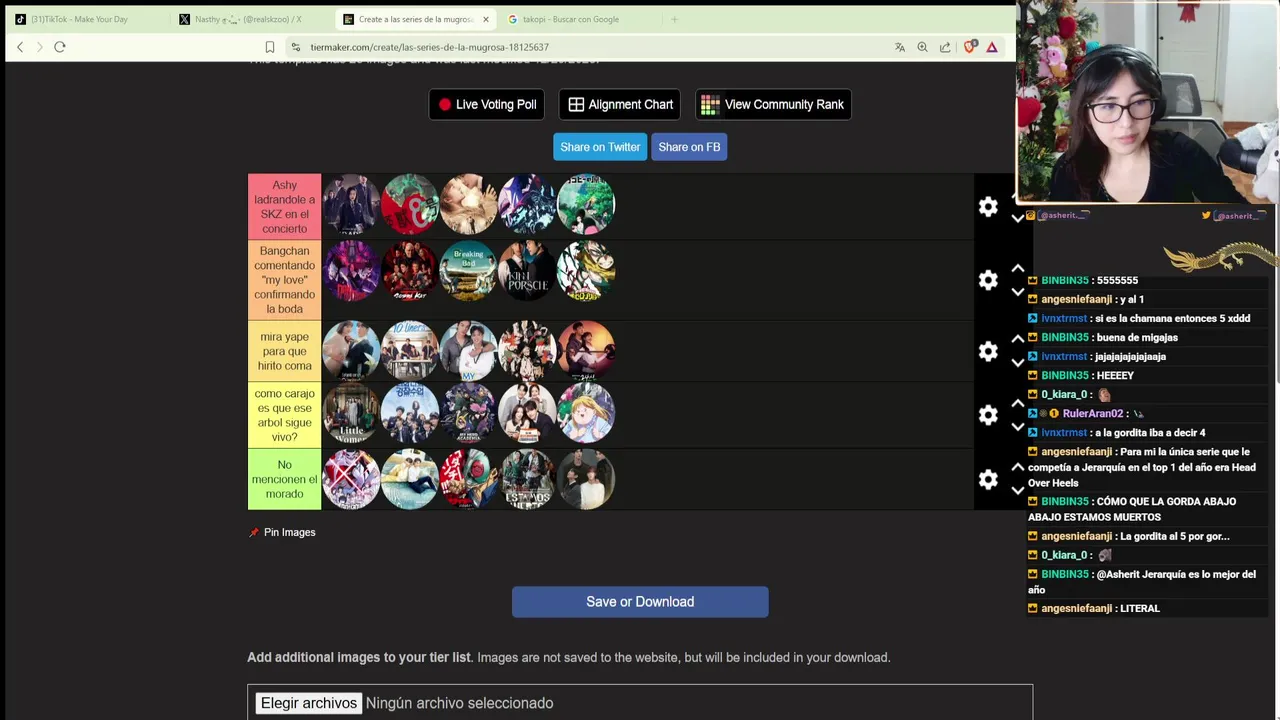Viewport: 1280px width, 720px height.
Task: Move the como carajo tier up
Action: (1018, 403)
